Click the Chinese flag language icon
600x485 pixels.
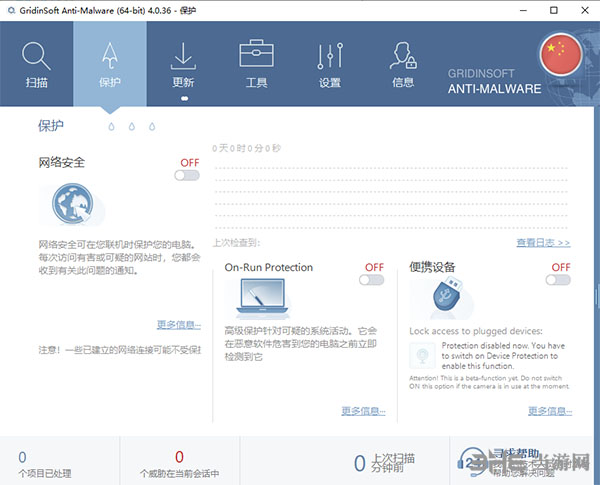coord(561,54)
